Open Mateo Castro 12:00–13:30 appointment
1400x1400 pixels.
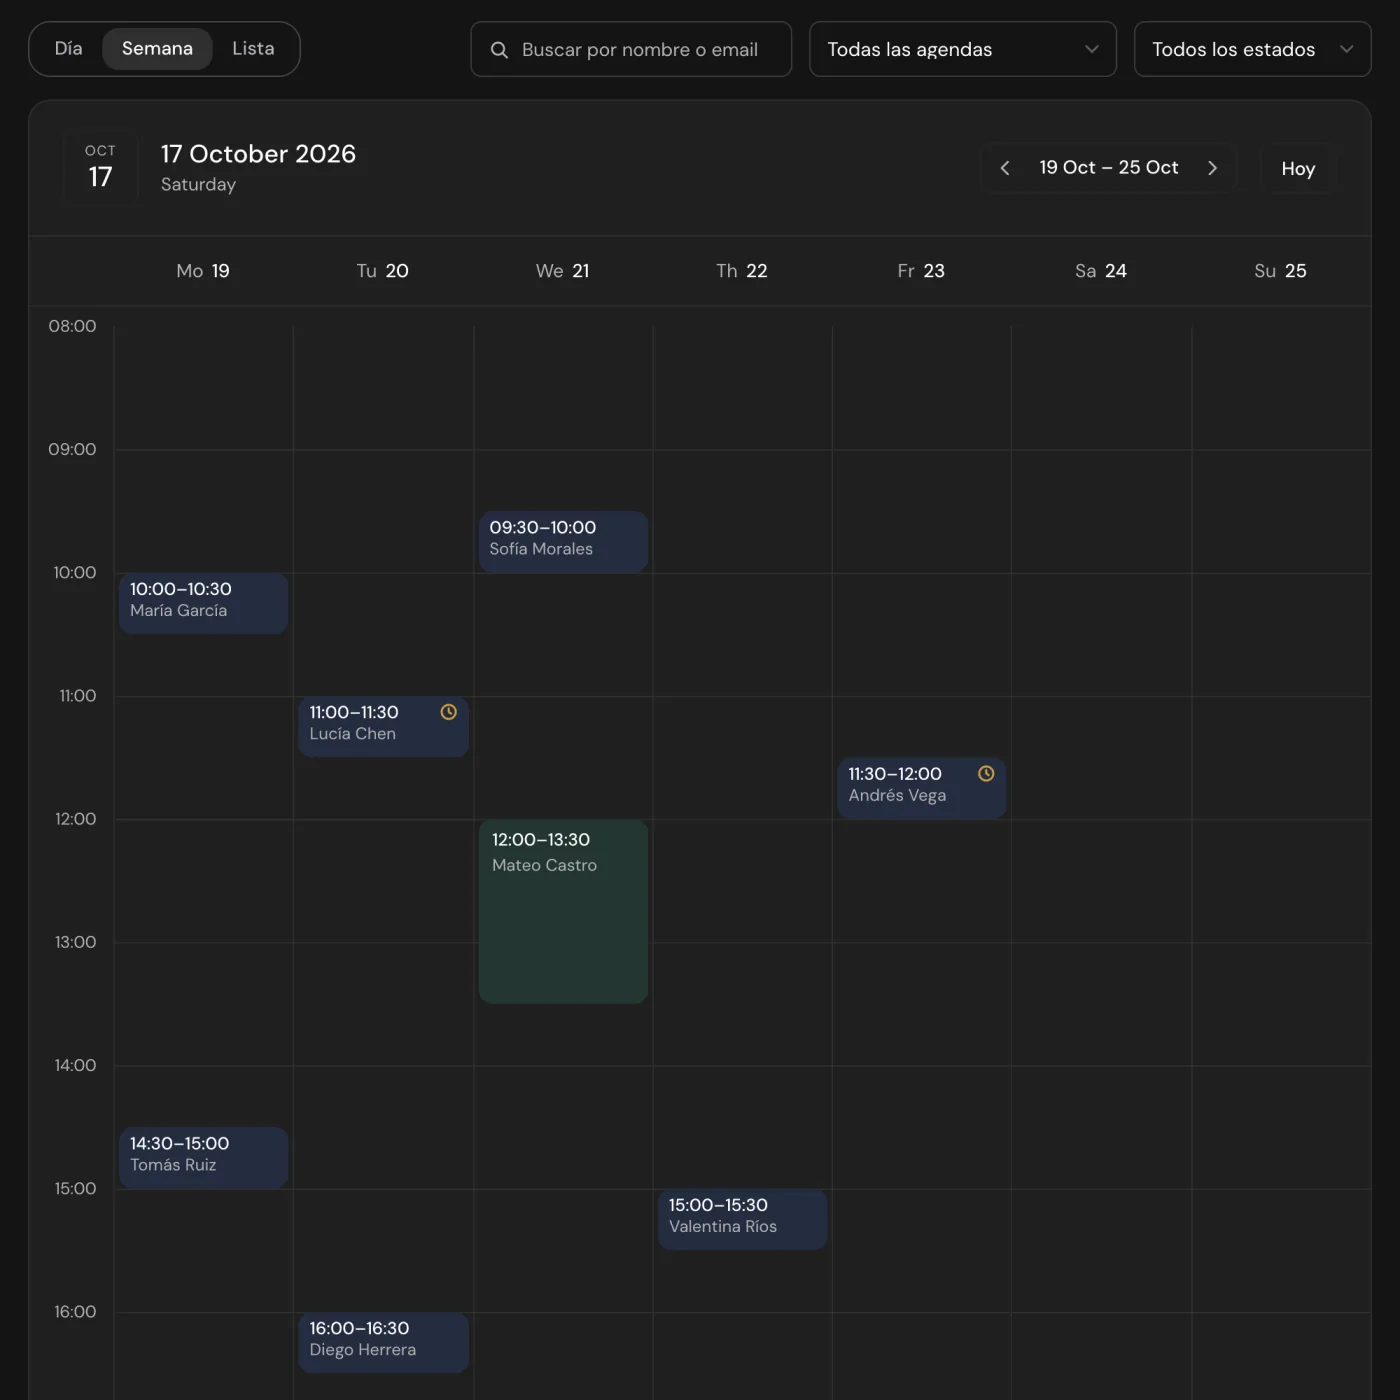(563, 911)
